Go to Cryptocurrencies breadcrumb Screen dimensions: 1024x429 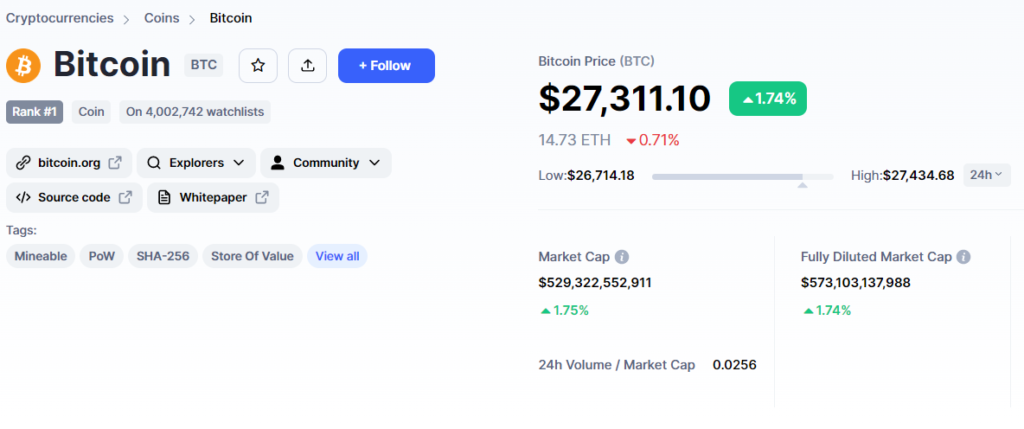(x=59, y=18)
